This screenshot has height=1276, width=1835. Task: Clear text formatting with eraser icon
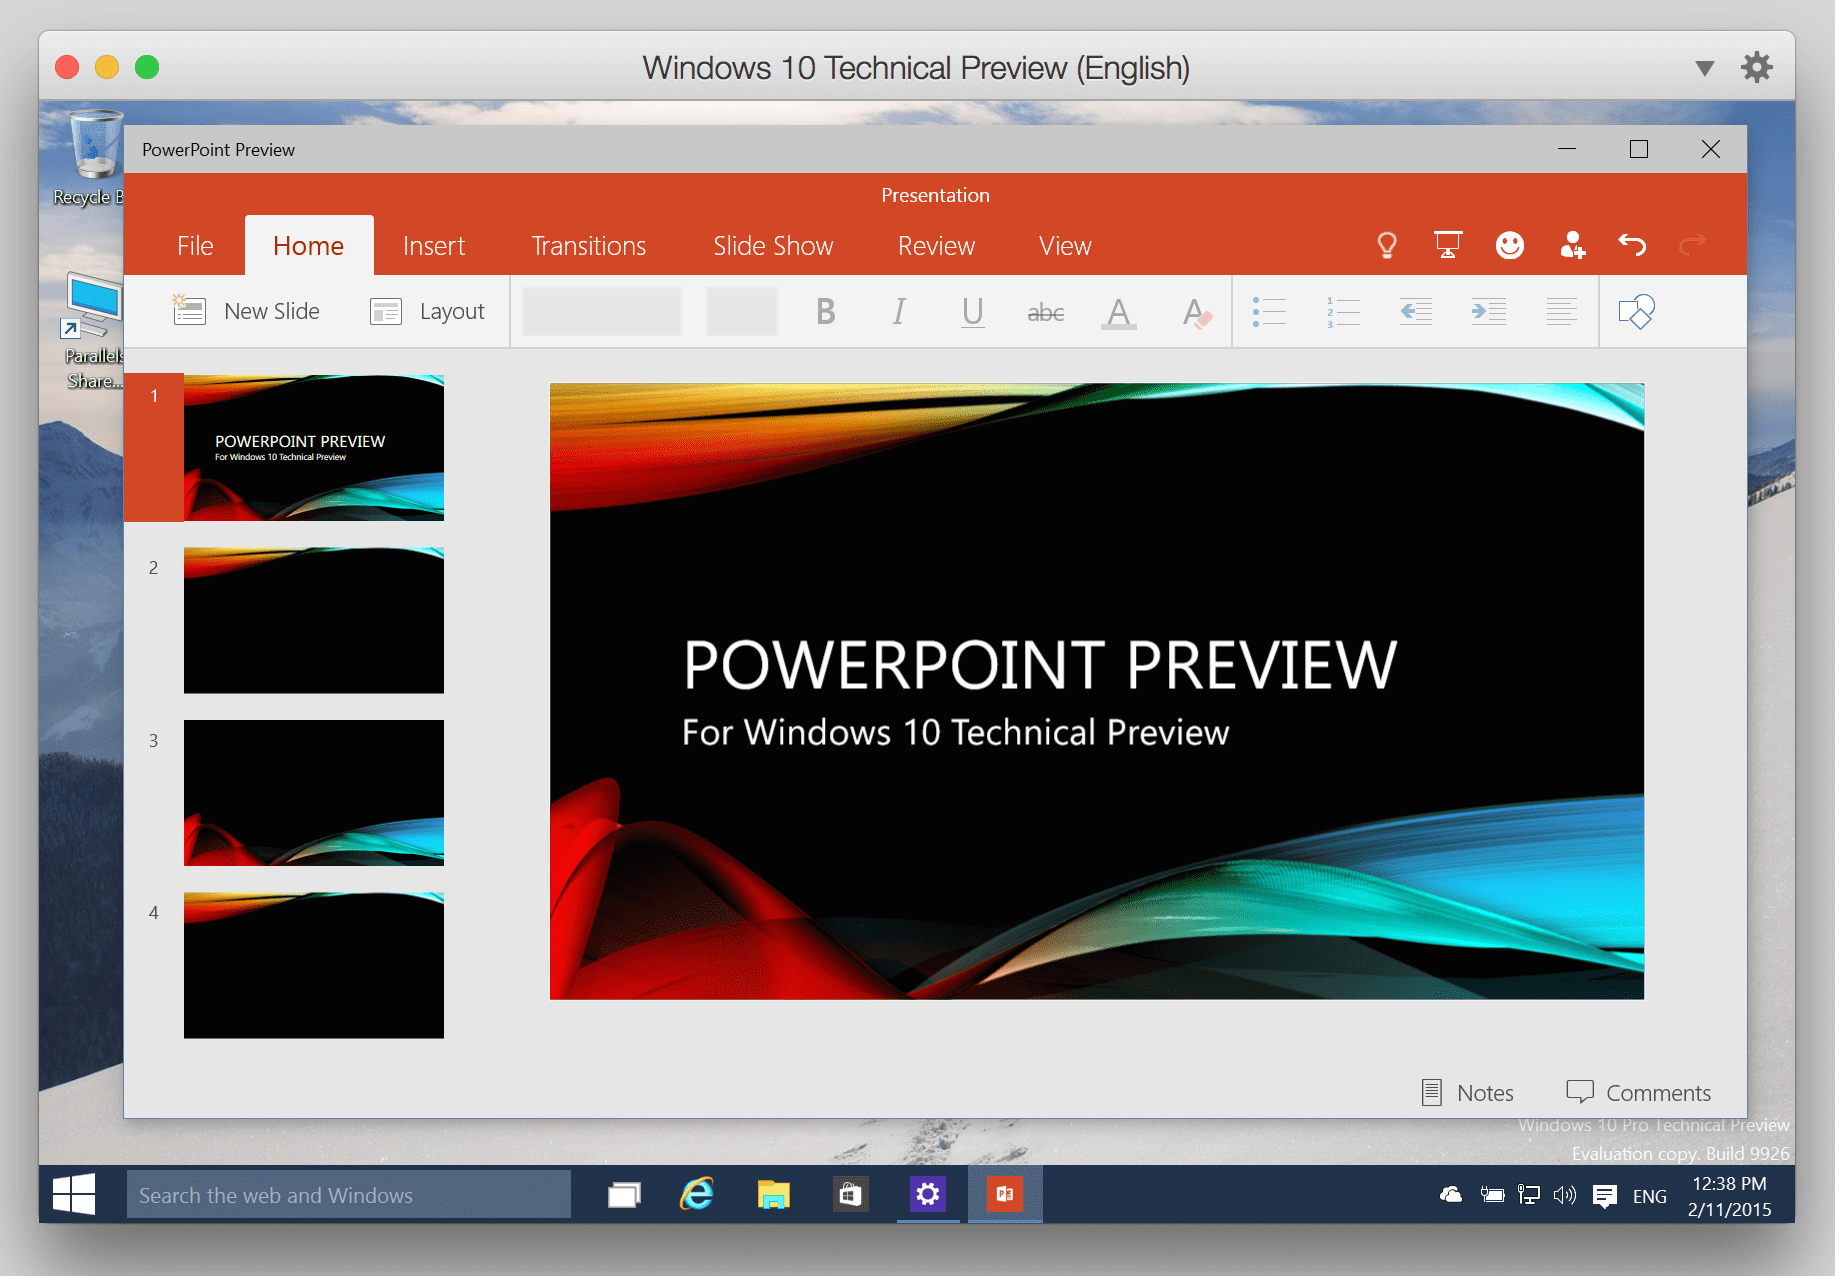coord(1196,313)
